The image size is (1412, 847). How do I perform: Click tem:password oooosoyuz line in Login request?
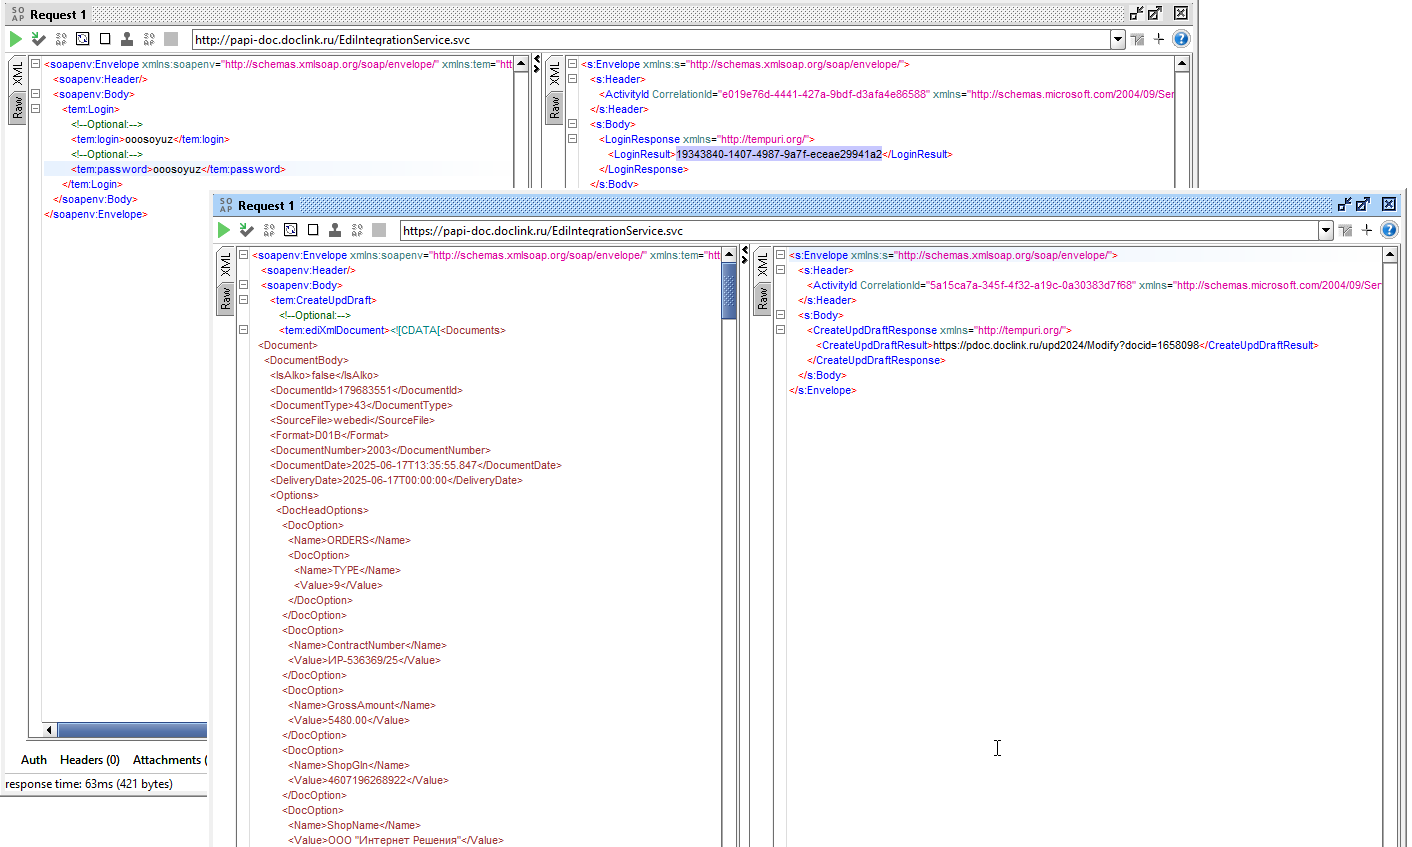tap(178, 169)
